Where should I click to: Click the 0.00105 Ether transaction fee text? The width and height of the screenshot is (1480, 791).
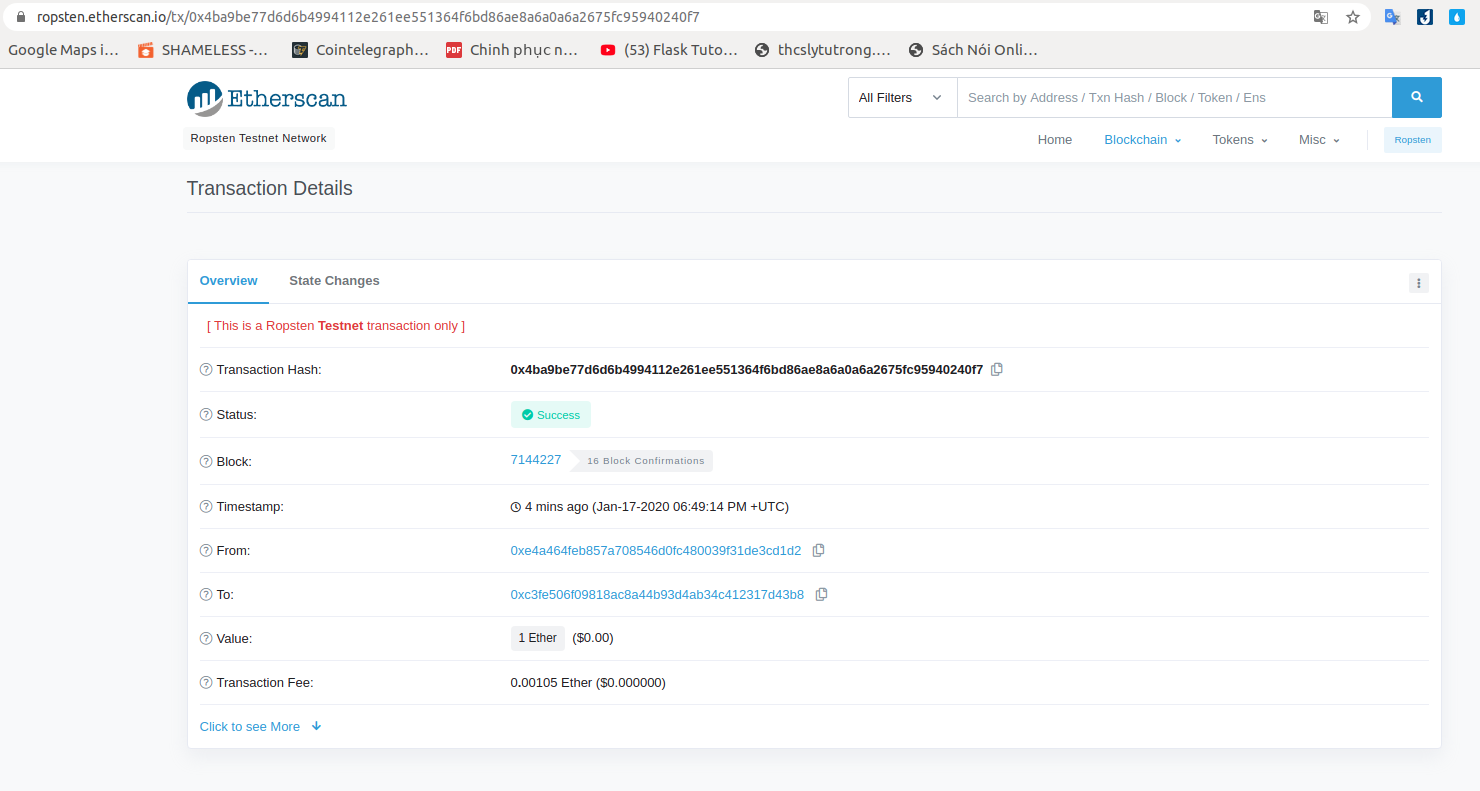588,683
